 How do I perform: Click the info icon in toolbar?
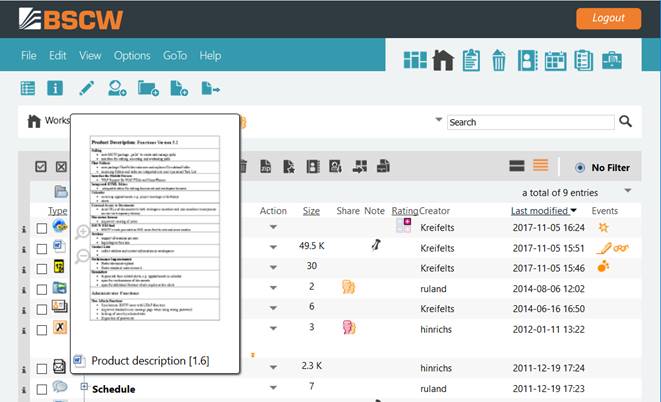55,89
